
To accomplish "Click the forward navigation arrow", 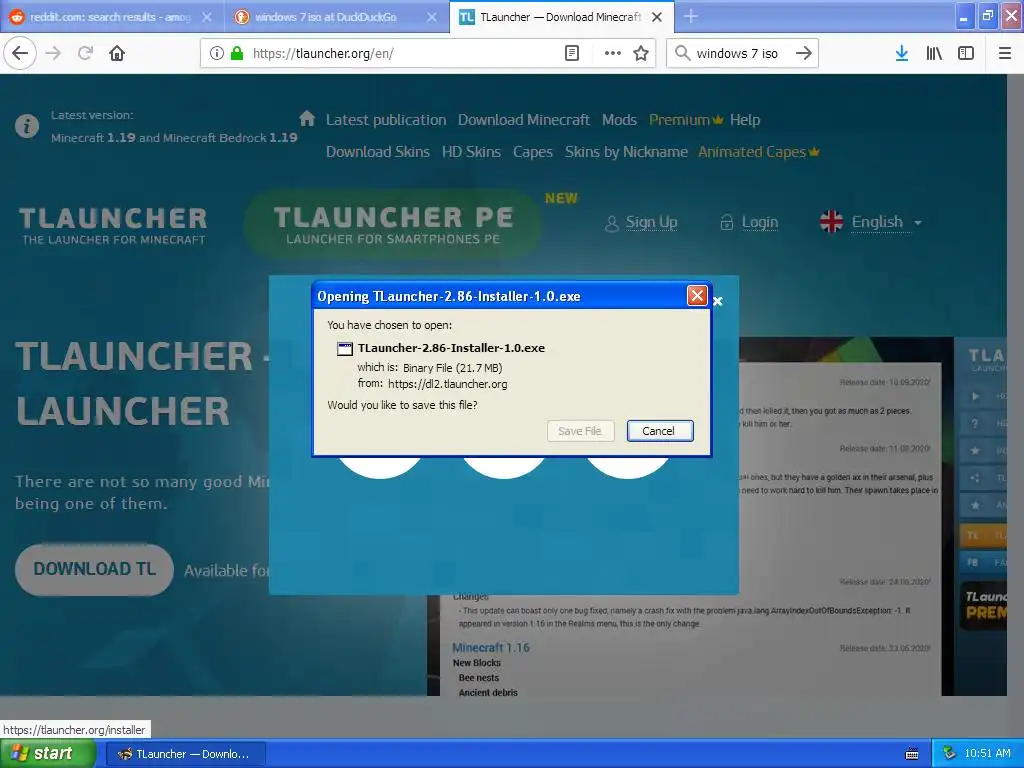I will pyautogui.click(x=53, y=53).
